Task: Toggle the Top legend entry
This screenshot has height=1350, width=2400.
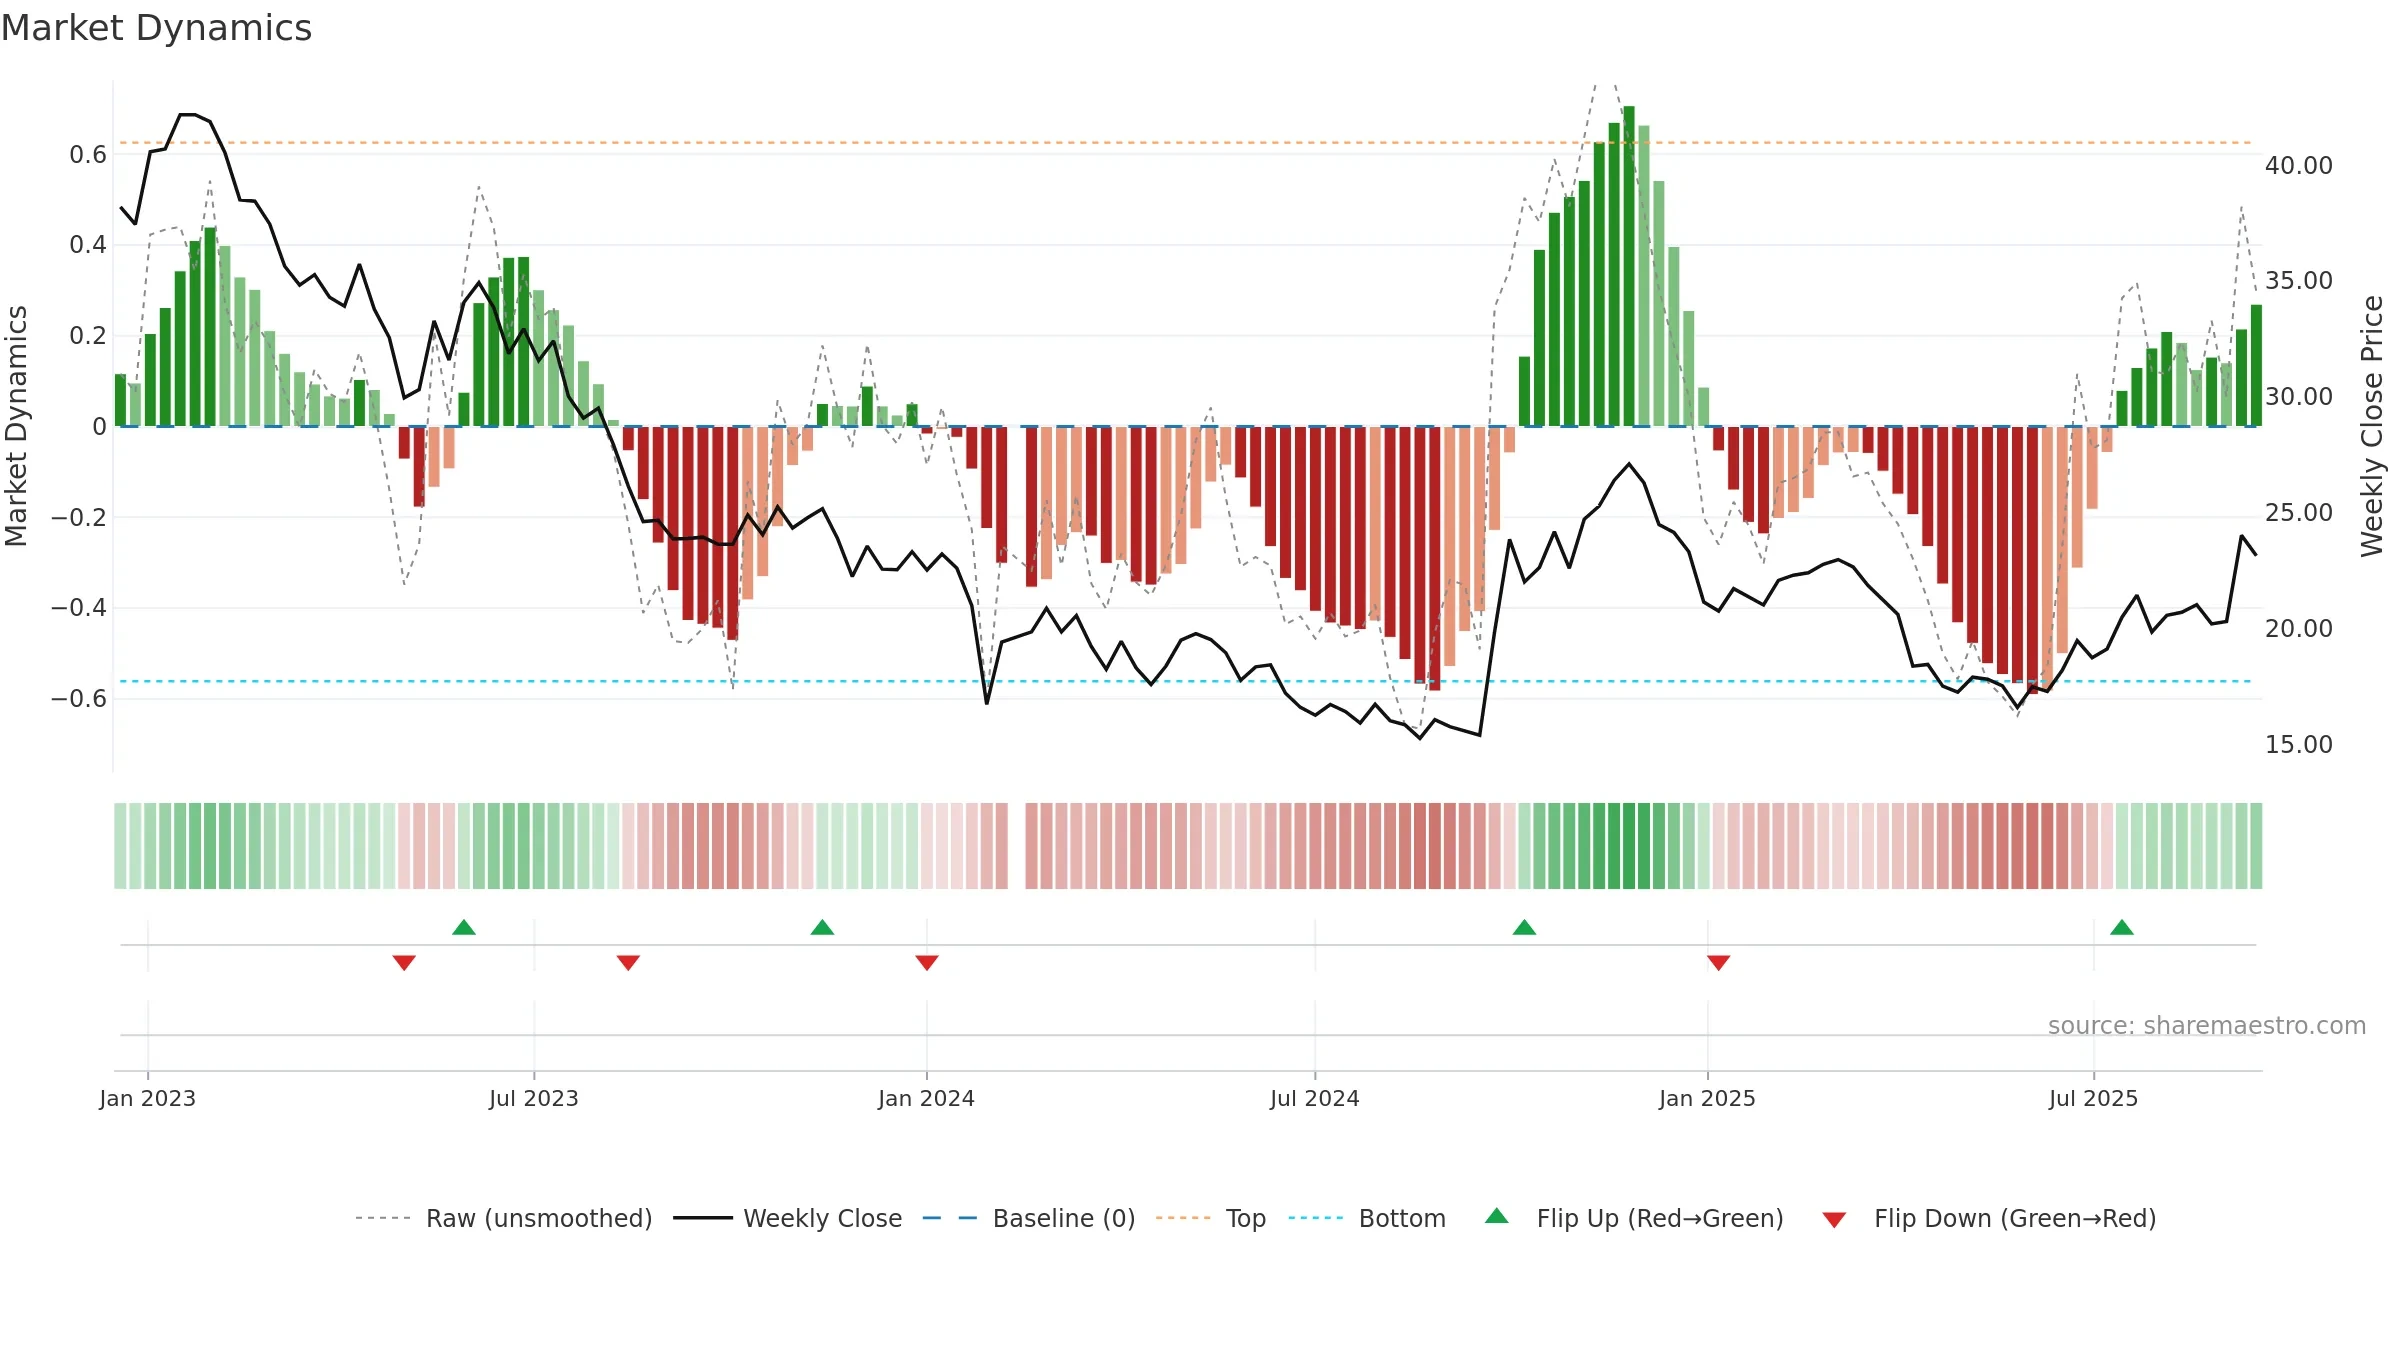Action: [1211, 1218]
